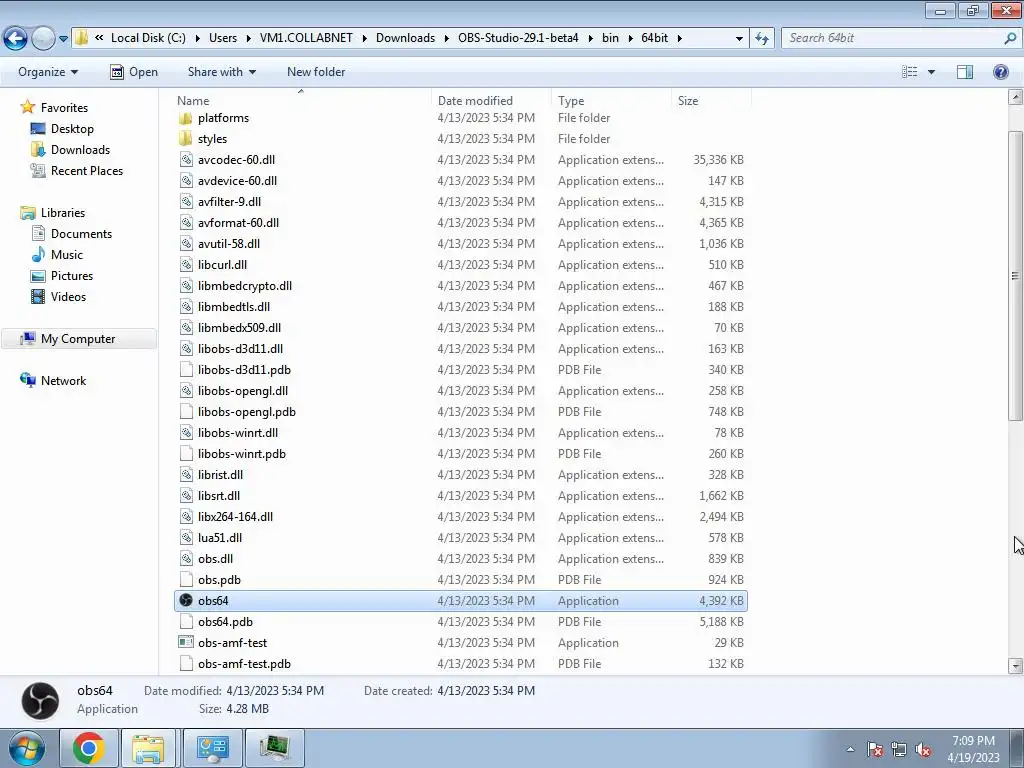
Task: Select My Computer in navigation pane
Action: (78, 338)
